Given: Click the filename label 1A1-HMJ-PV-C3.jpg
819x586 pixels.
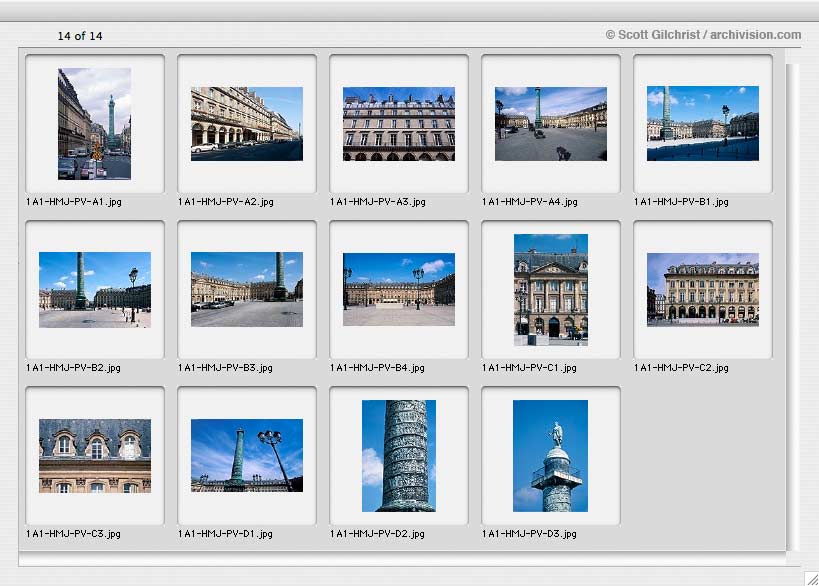Looking at the screenshot, I should pos(73,534).
